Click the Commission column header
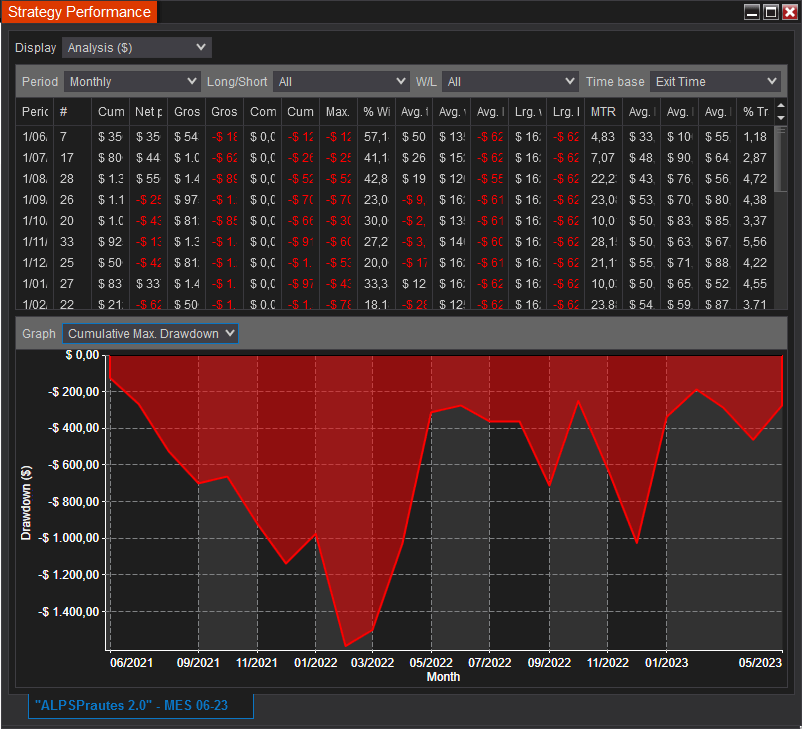The image size is (802, 729). tap(262, 112)
